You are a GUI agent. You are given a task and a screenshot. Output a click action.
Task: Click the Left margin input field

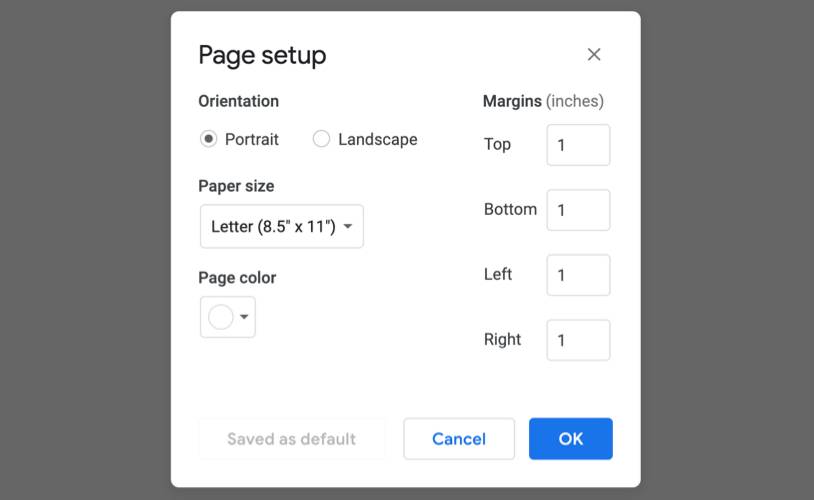pos(578,275)
